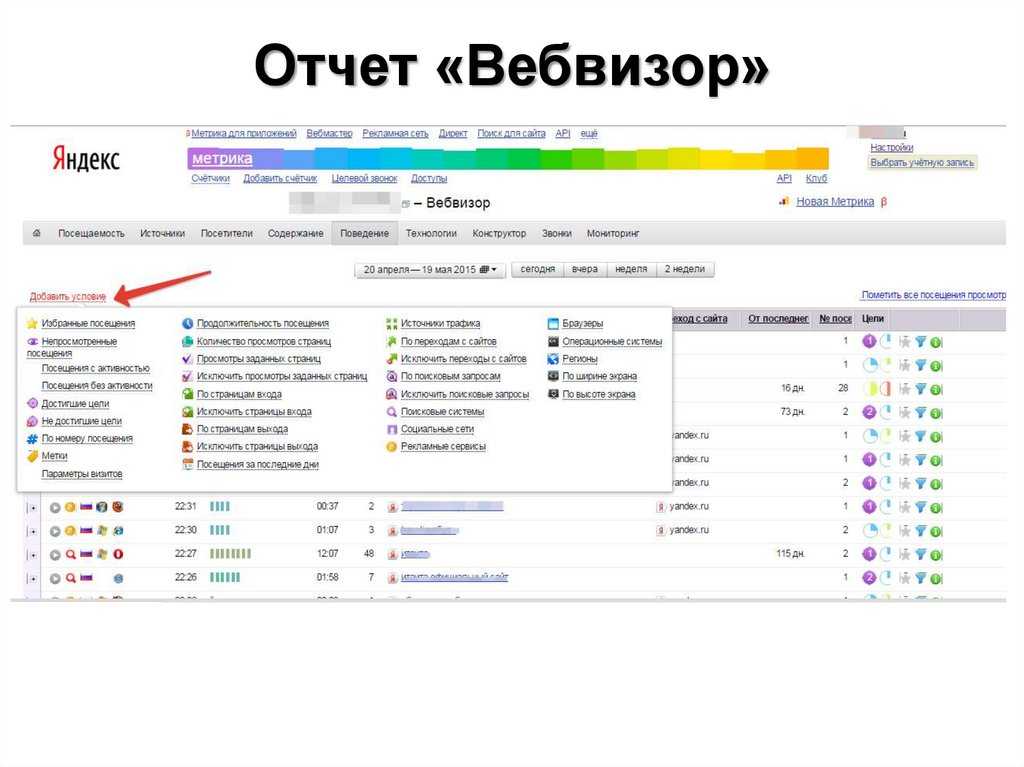The image size is (1024, 767).
Task: Expand the visit row at 22:30
Action: point(31,532)
